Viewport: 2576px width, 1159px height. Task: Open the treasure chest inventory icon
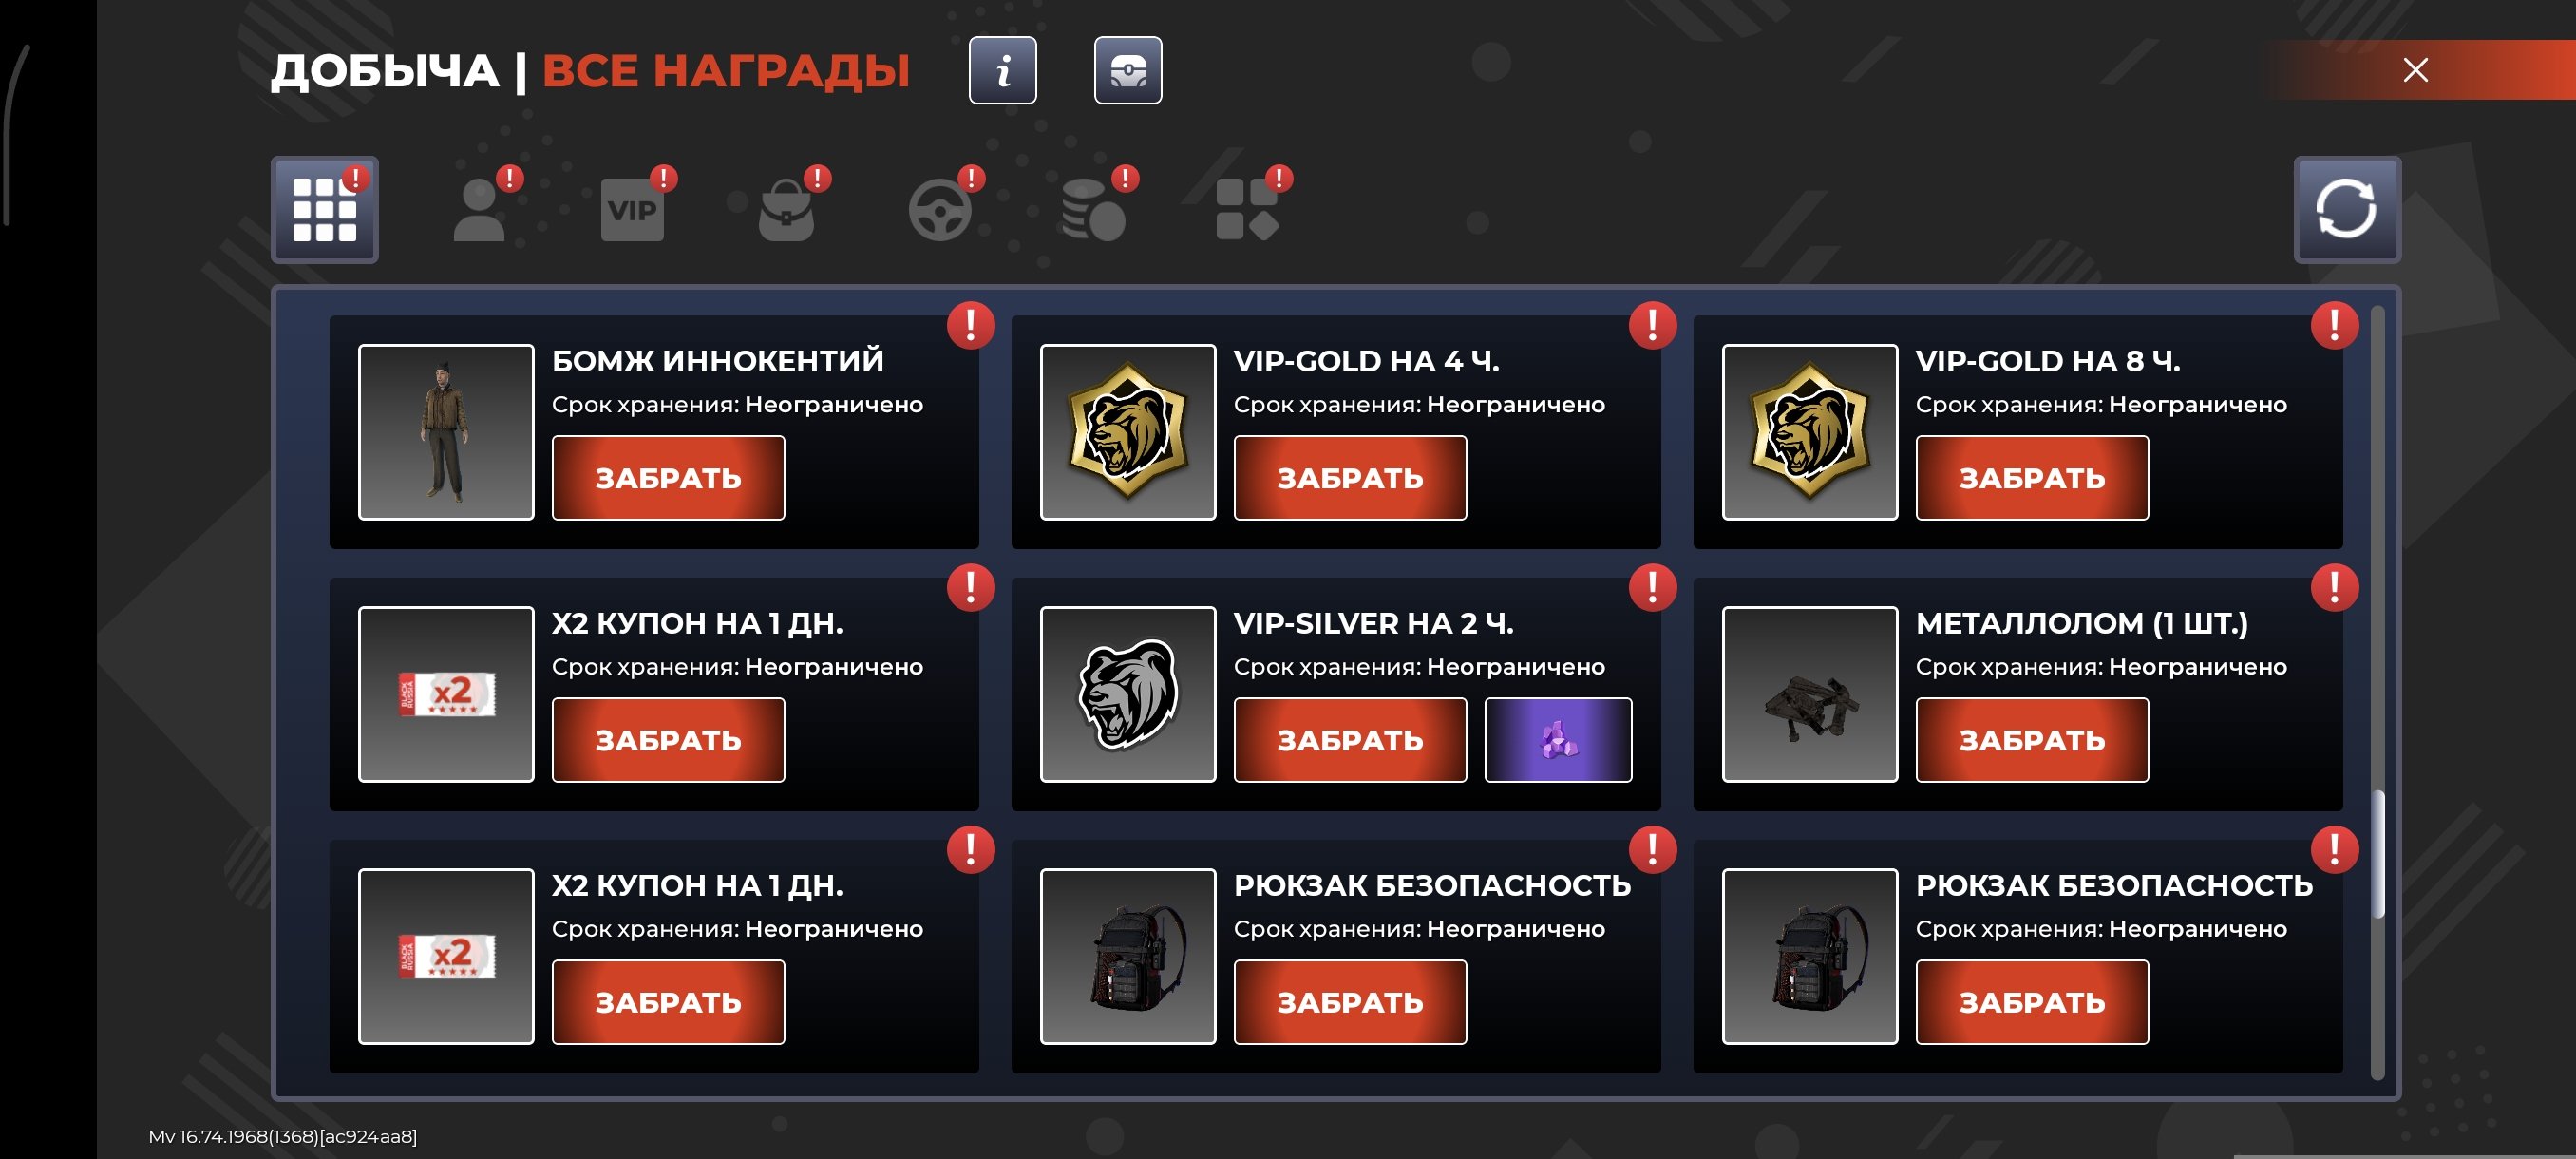tap(1128, 70)
